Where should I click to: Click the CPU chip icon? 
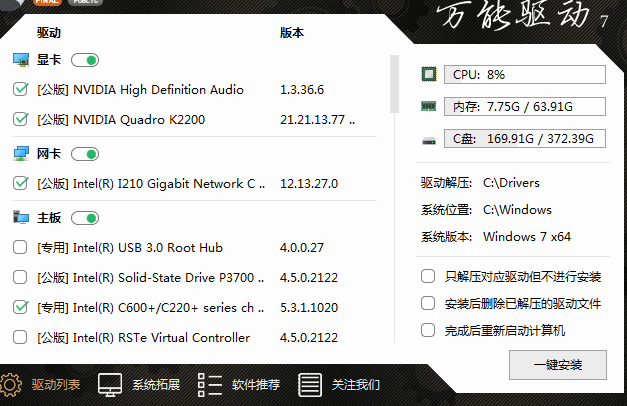(429, 74)
